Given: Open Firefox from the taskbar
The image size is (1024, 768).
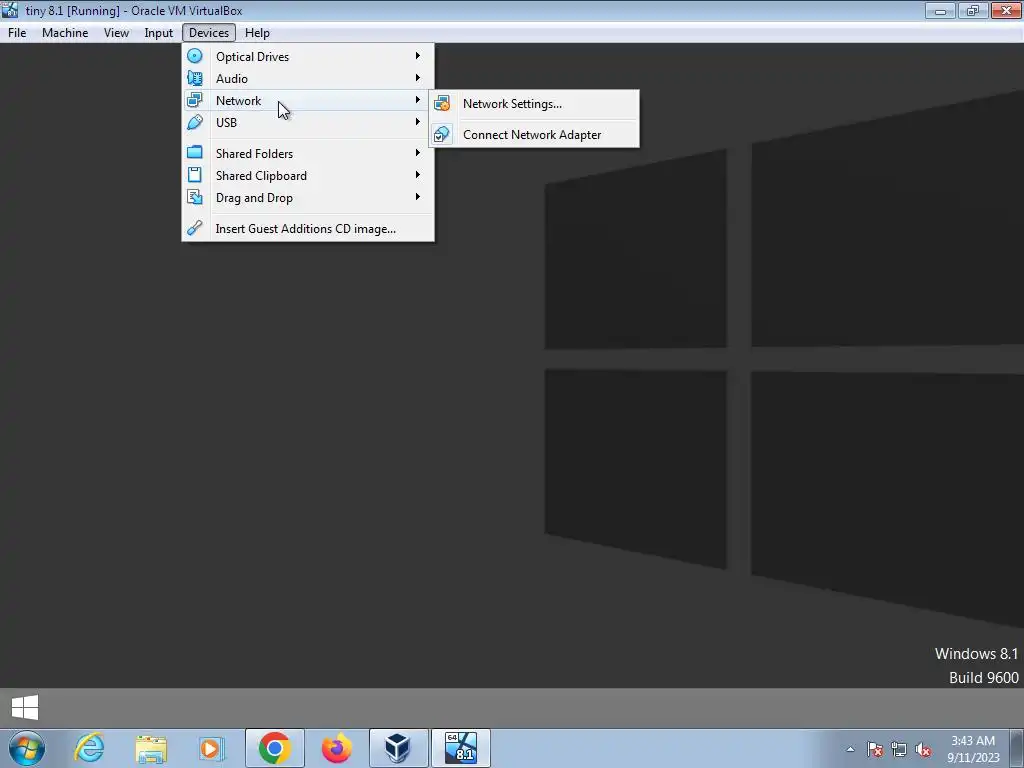Looking at the screenshot, I should (336, 748).
